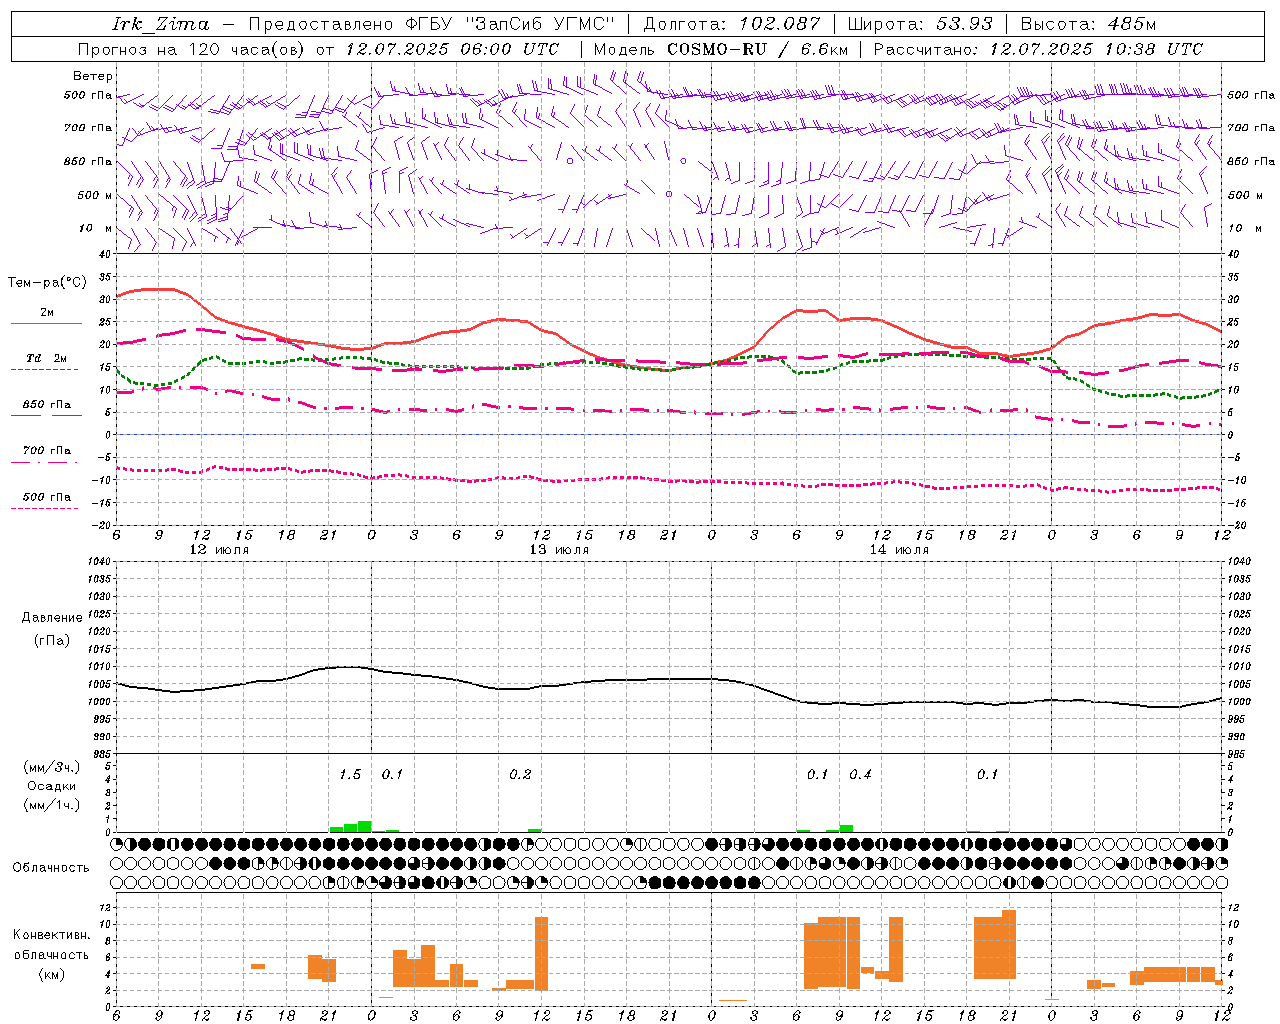1280x1024 pixels.
Task: Select the "Модель COSMO-RU / 6.6км" label
Action: [721, 49]
